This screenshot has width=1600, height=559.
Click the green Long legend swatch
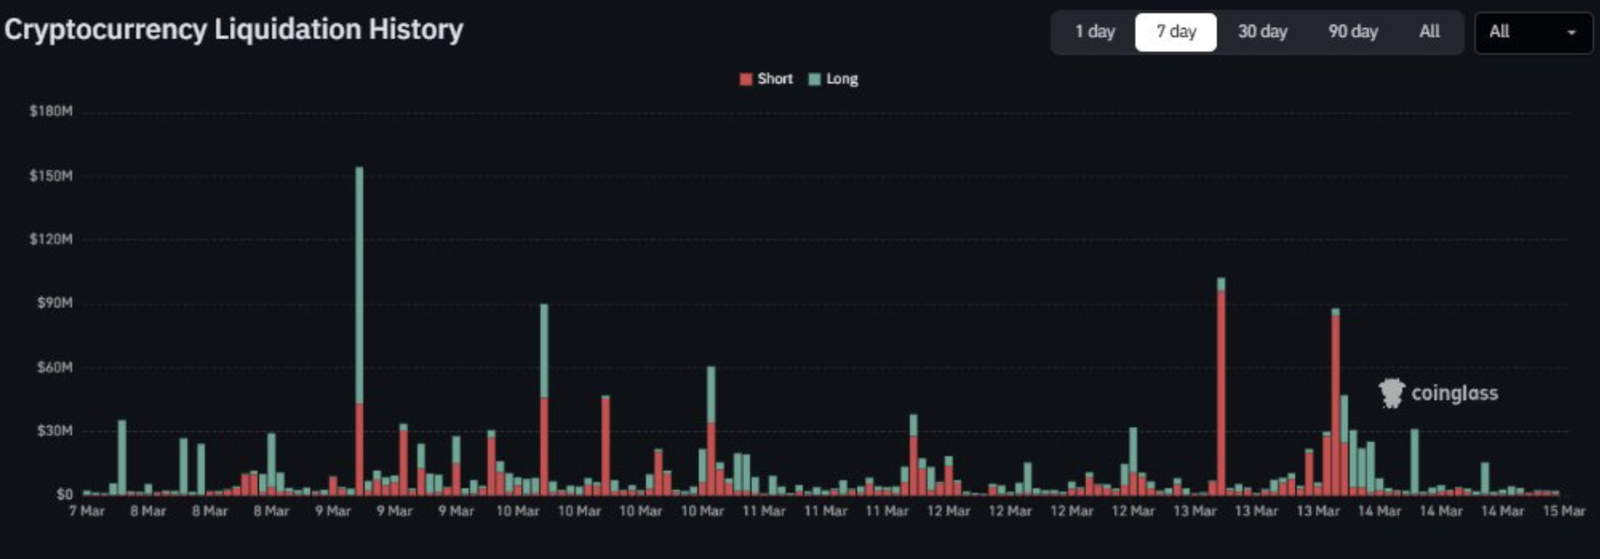tap(814, 79)
